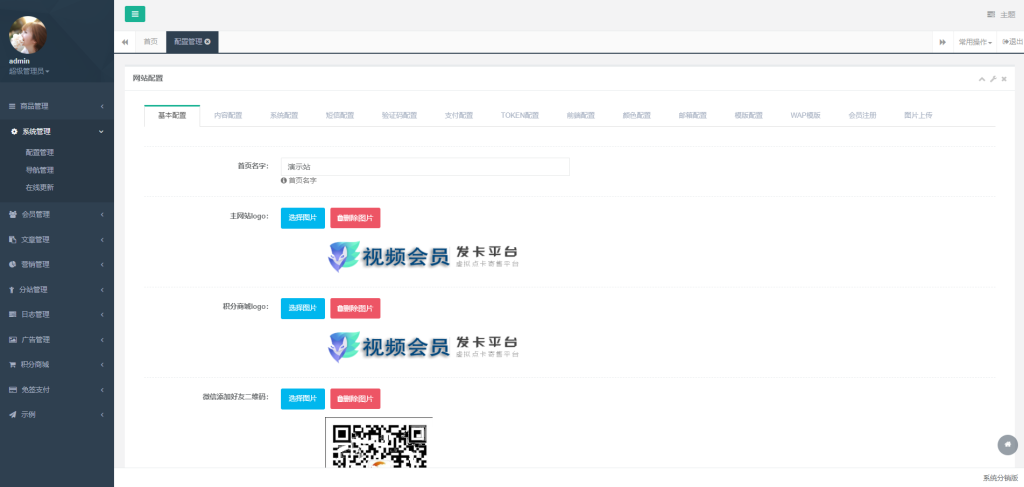This screenshot has height=487, width=1024.
Task: Click 删除图片 for 积分商城logo
Action: click(355, 308)
